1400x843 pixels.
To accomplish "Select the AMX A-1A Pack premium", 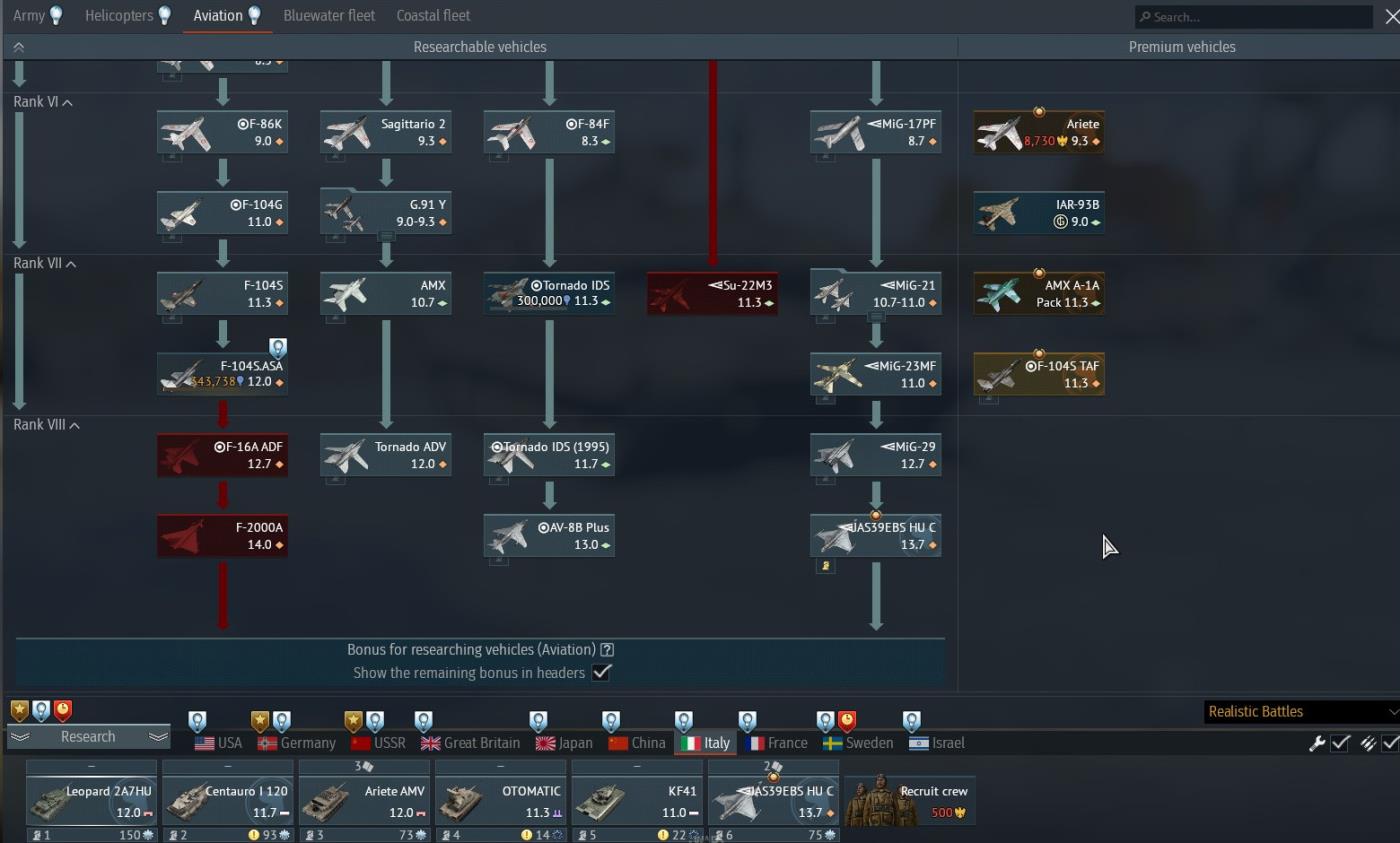I will click(1039, 293).
